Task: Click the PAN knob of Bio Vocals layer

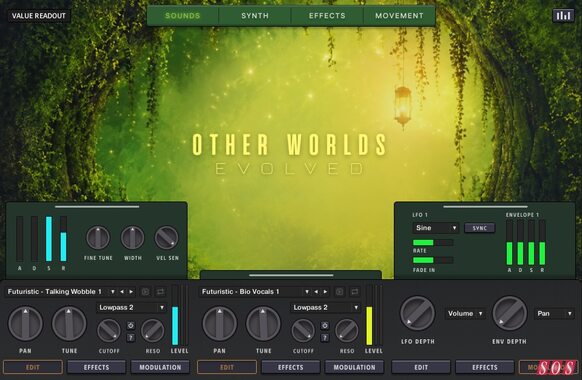Action: point(219,324)
